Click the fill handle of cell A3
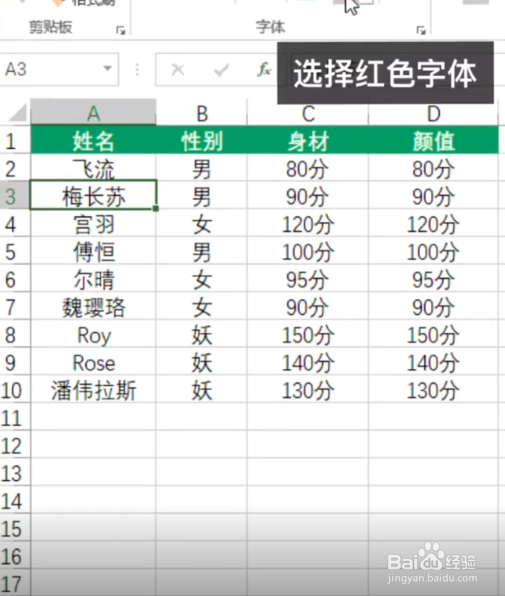Image resolution: width=505 pixels, height=596 pixels. (x=156, y=209)
